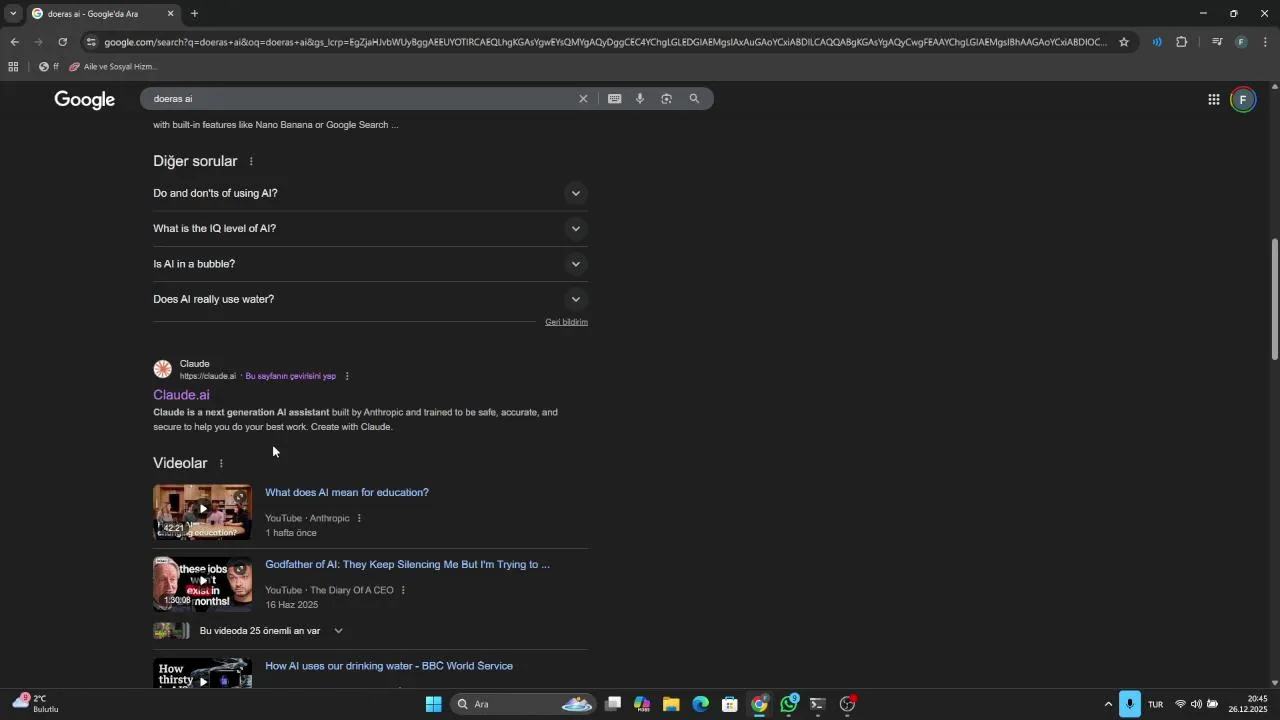The width and height of the screenshot is (1280, 720).
Task: Click the address bar URL
Action: point(605,42)
